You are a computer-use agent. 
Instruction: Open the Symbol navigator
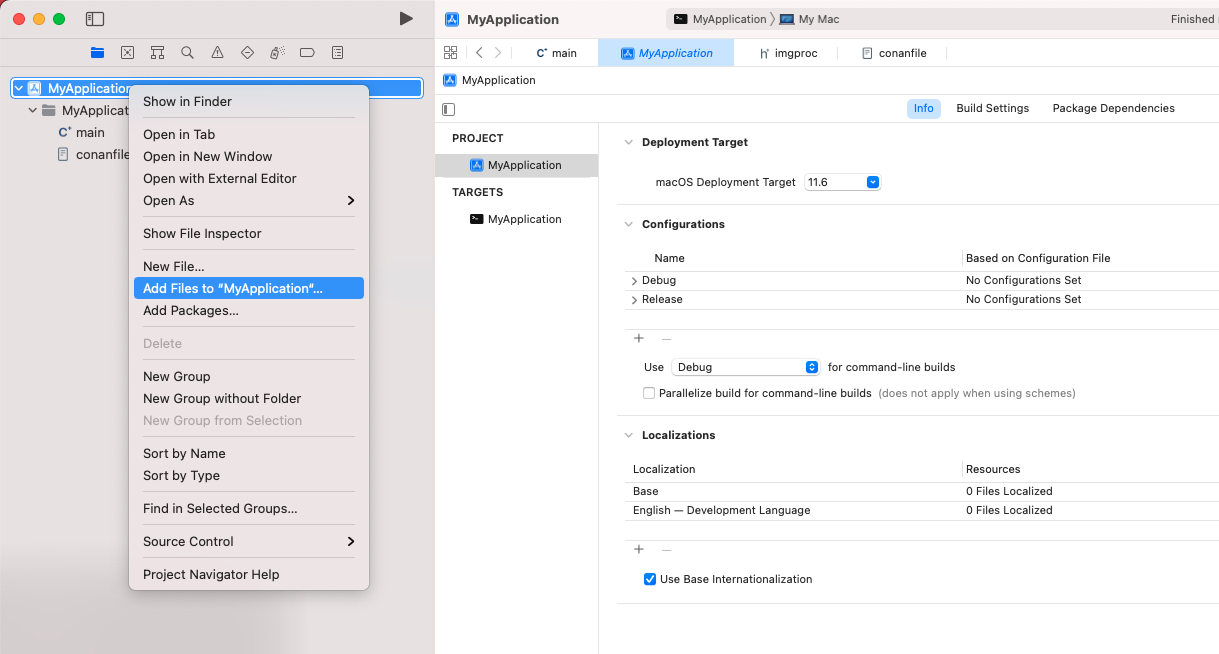(157, 52)
